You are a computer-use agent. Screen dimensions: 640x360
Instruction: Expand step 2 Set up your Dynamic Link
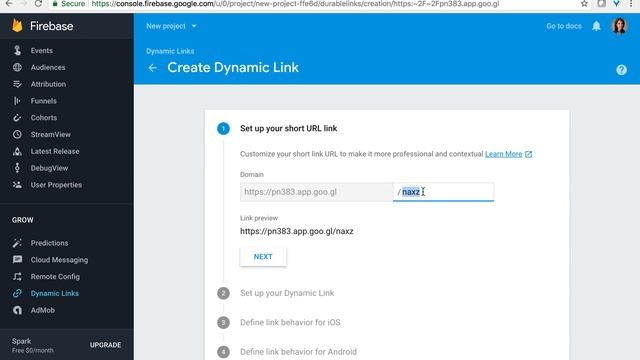287,293
